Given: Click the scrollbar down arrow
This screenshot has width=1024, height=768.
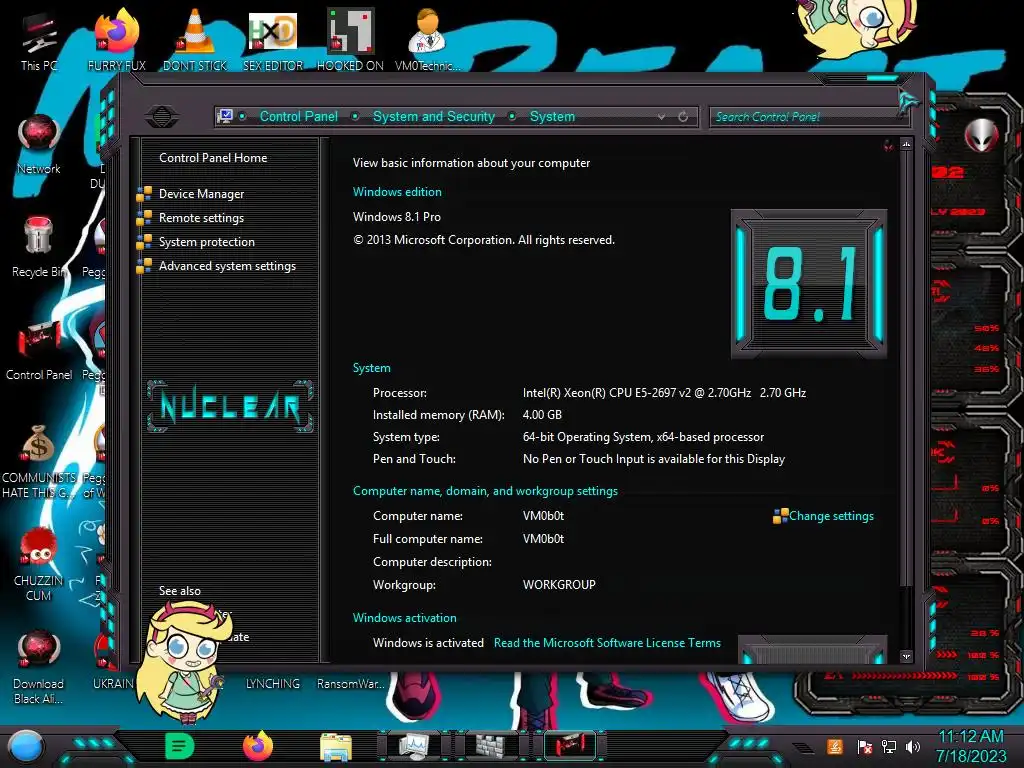Looking at the screenshot, I should click(x=906, y=656).
